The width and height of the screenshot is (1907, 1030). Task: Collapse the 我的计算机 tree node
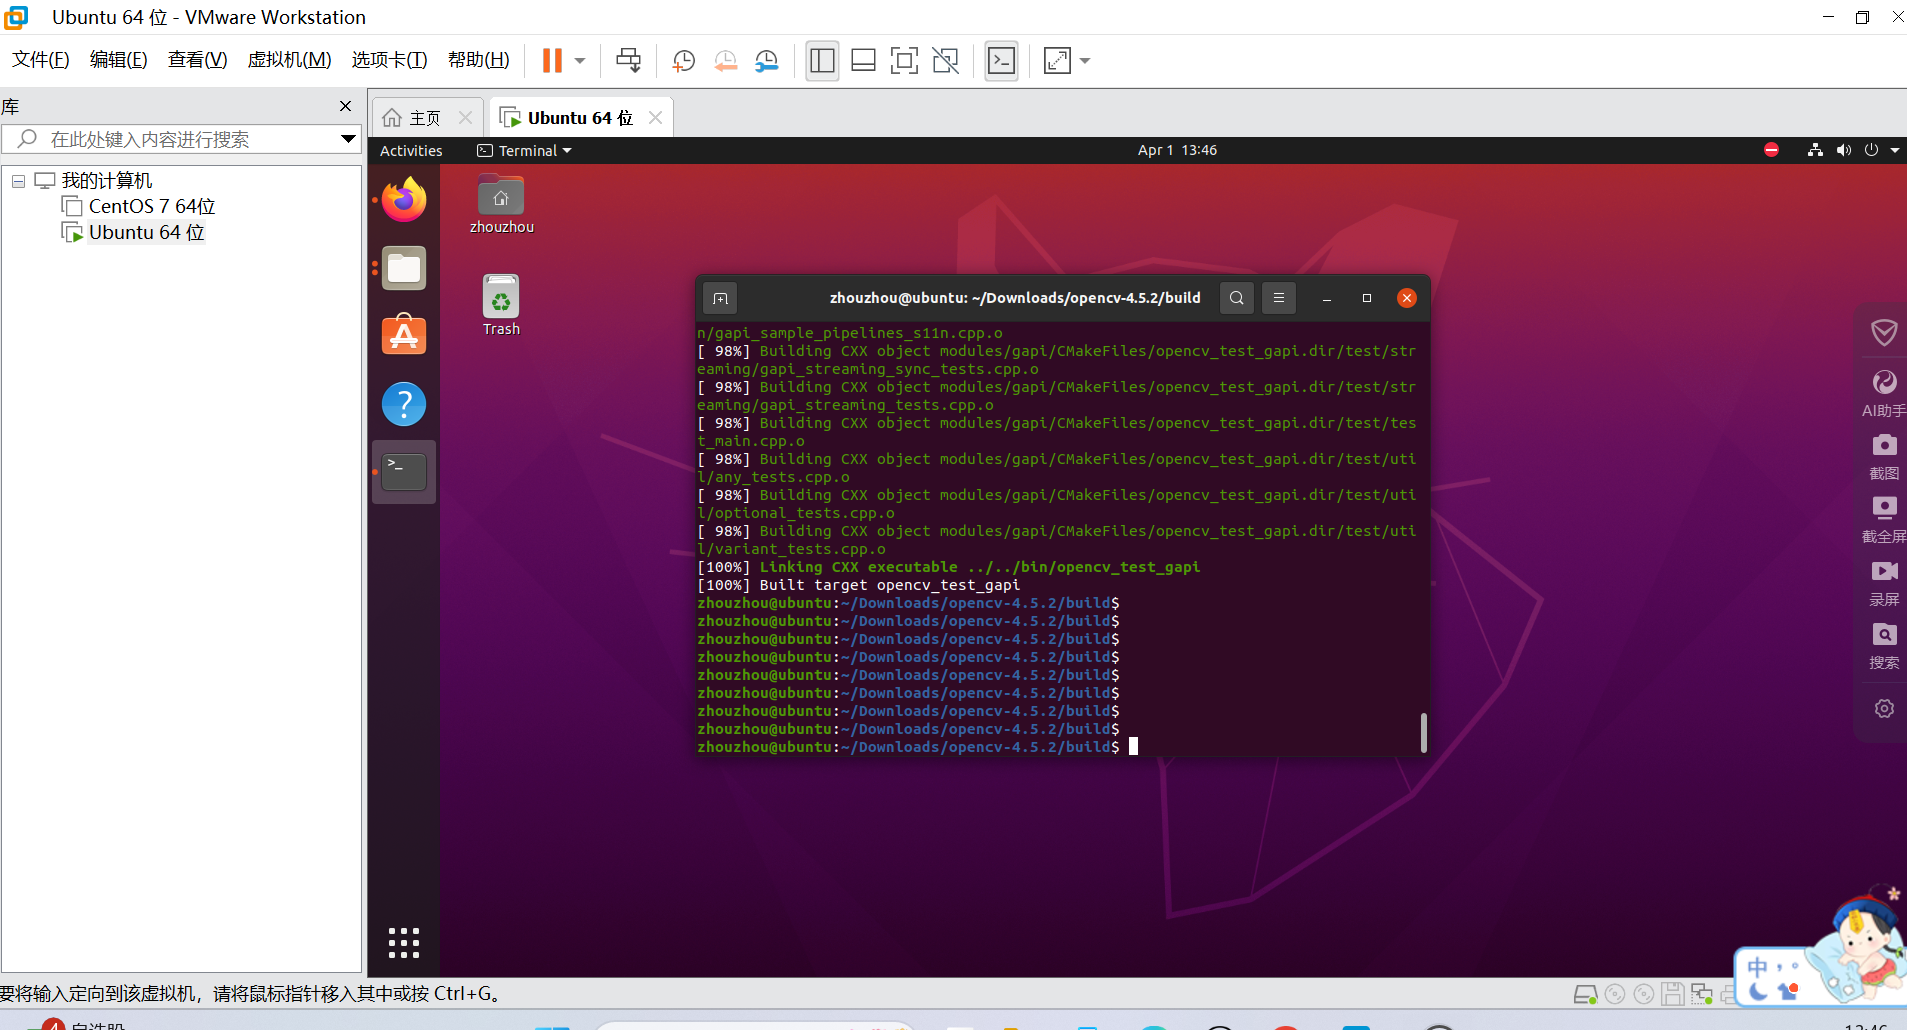16,180
